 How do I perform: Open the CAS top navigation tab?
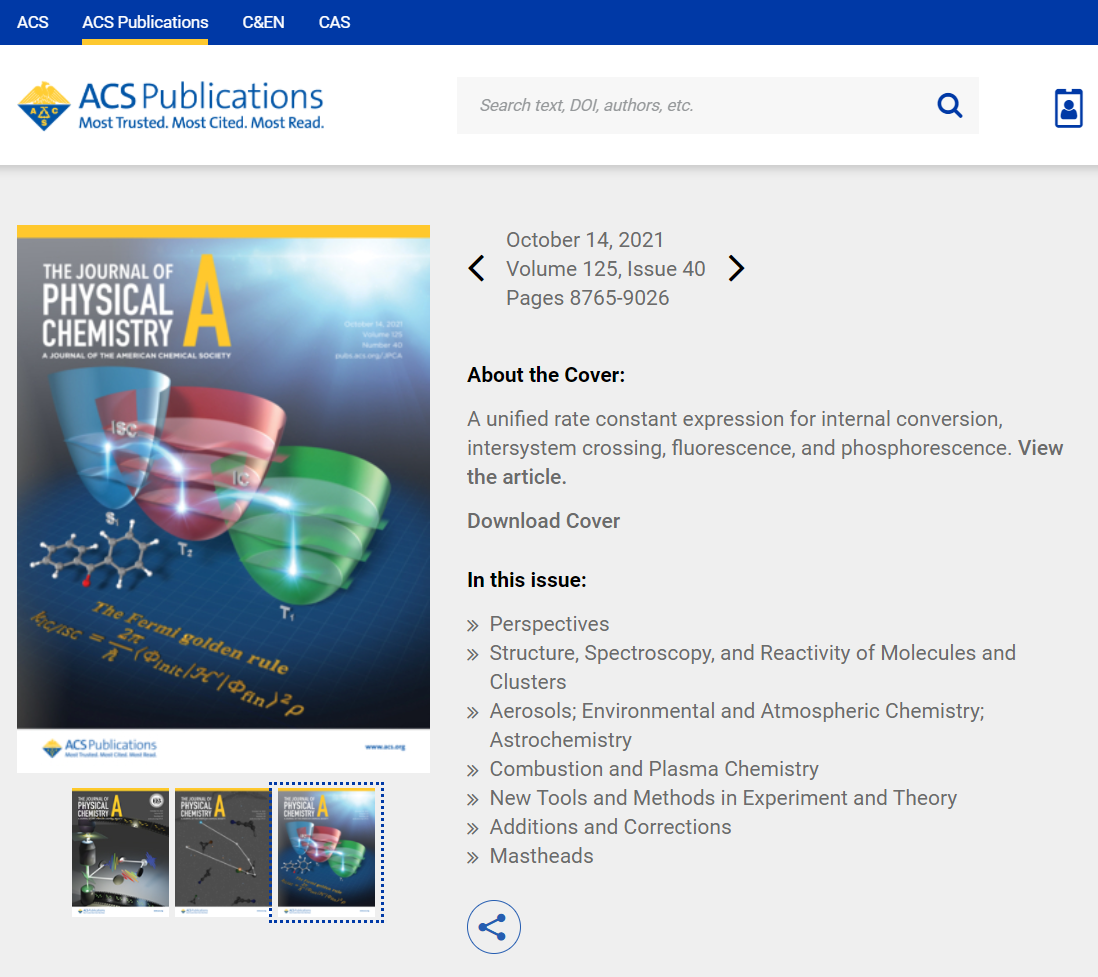point(334,22)
